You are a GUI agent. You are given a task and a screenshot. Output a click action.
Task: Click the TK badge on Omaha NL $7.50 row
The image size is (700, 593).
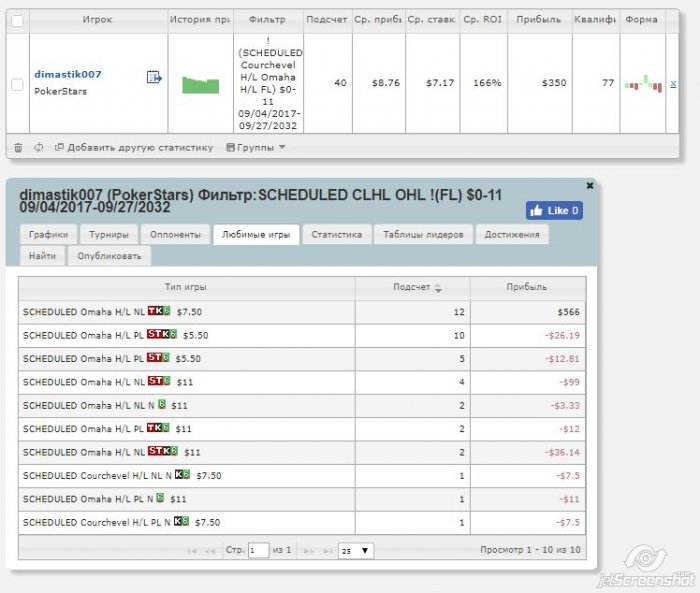point(159,311)
